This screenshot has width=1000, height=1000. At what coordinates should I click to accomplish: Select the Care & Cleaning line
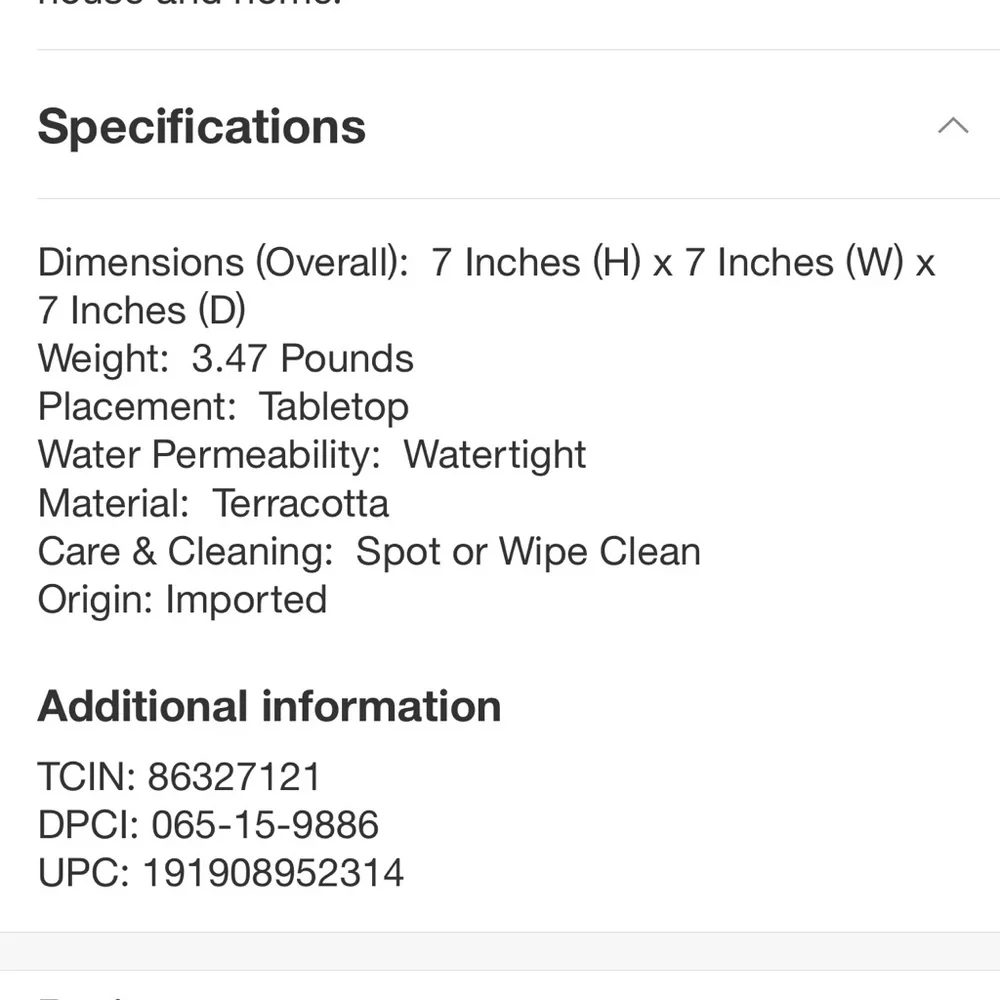pyautogui.click(x=369, y=551)
